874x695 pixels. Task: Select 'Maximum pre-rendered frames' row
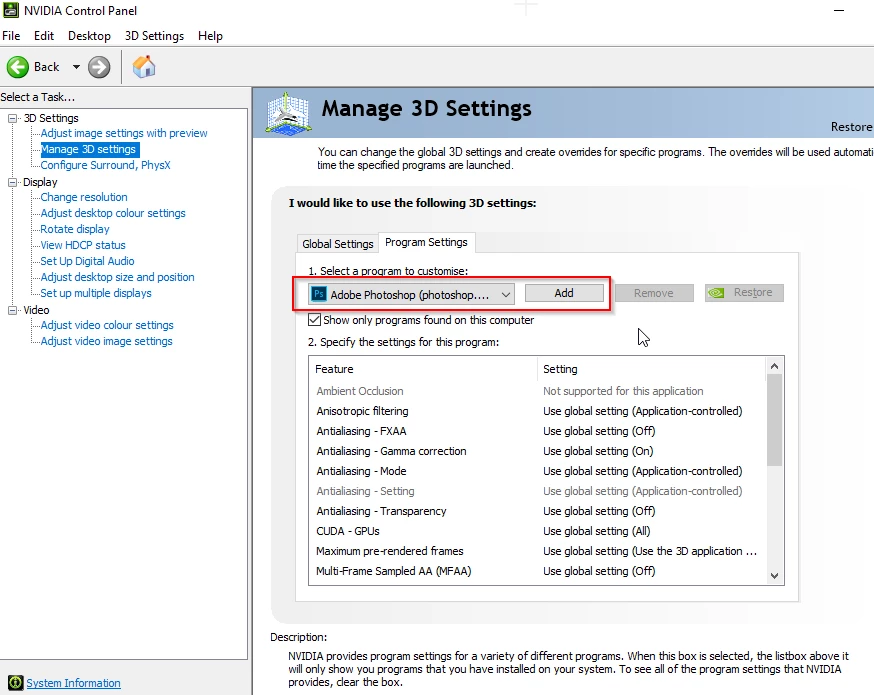(537, 551)
